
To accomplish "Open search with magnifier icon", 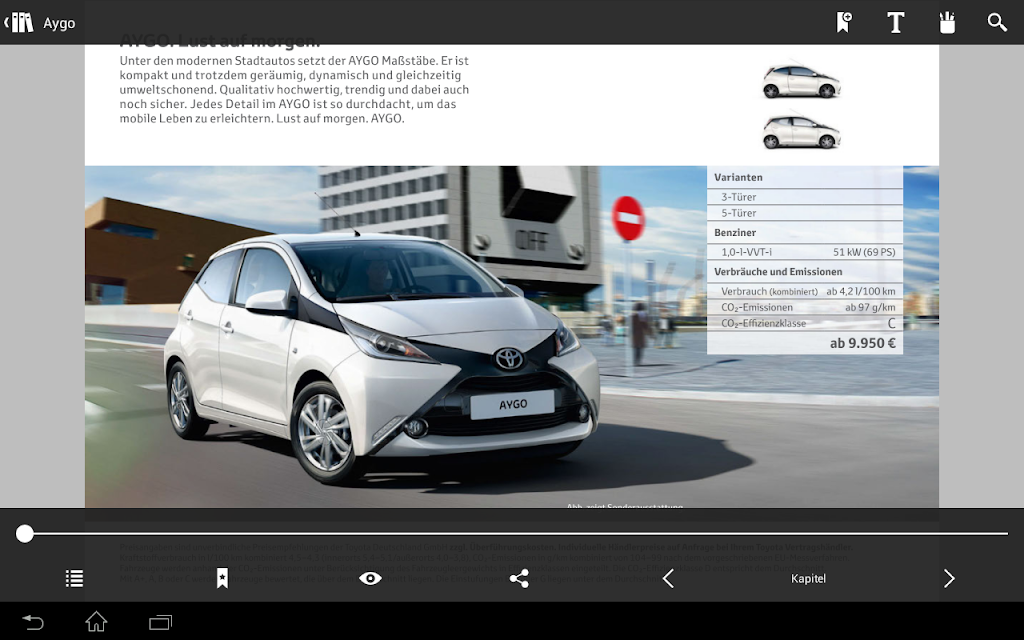I will pyautogui.click(x=997, y=22).
